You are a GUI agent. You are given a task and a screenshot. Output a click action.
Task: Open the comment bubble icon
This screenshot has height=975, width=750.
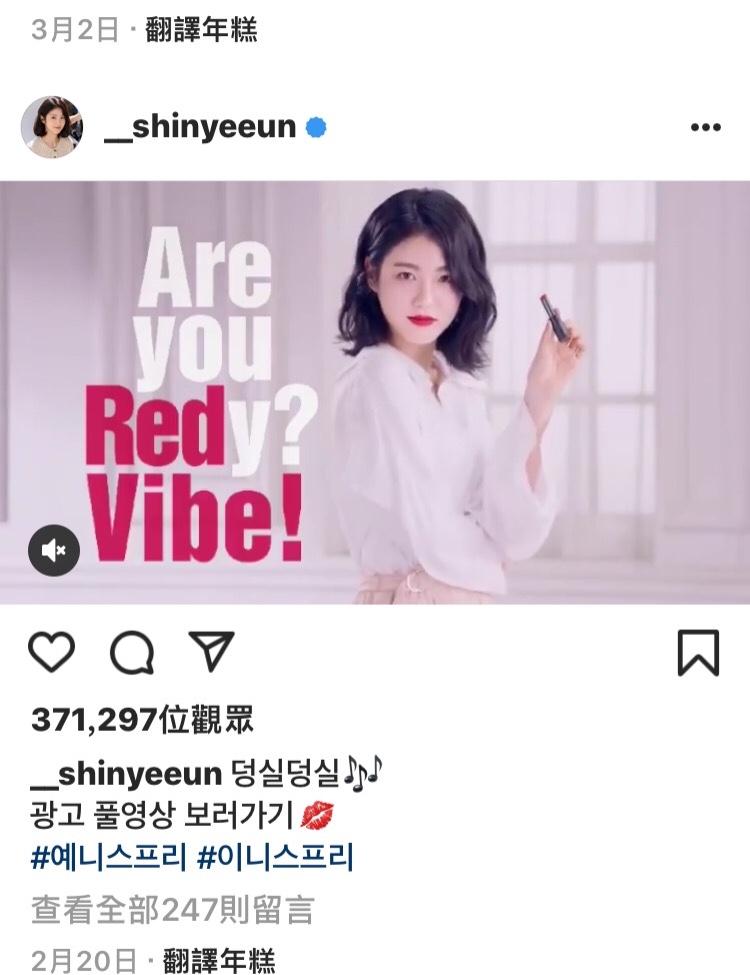tap(132, 652)
